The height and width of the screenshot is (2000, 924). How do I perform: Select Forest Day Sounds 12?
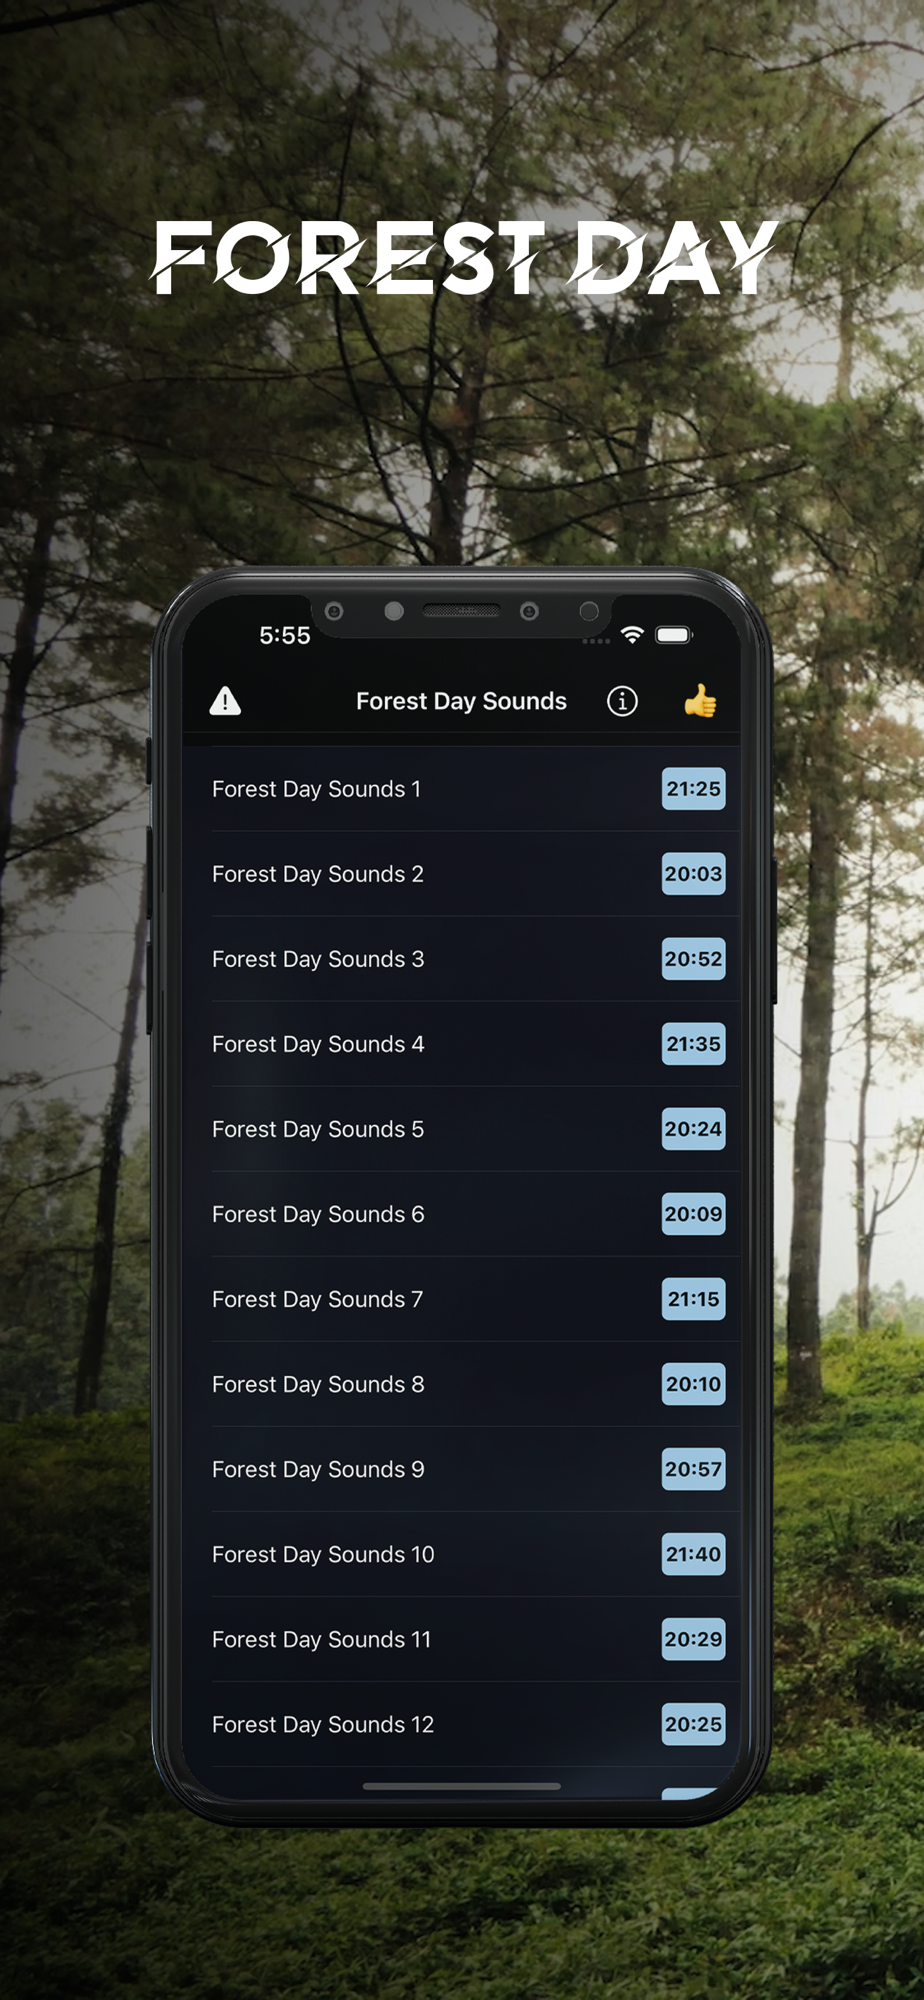pos(462,1724)
